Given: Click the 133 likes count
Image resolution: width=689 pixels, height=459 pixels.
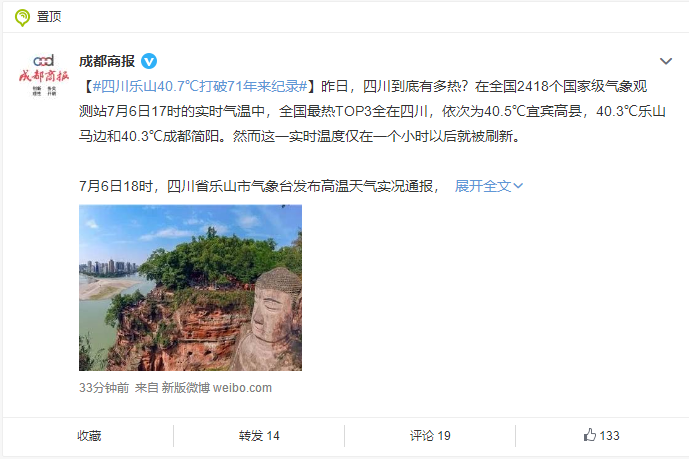Looking at the screenshot, I should pos(609,436).
